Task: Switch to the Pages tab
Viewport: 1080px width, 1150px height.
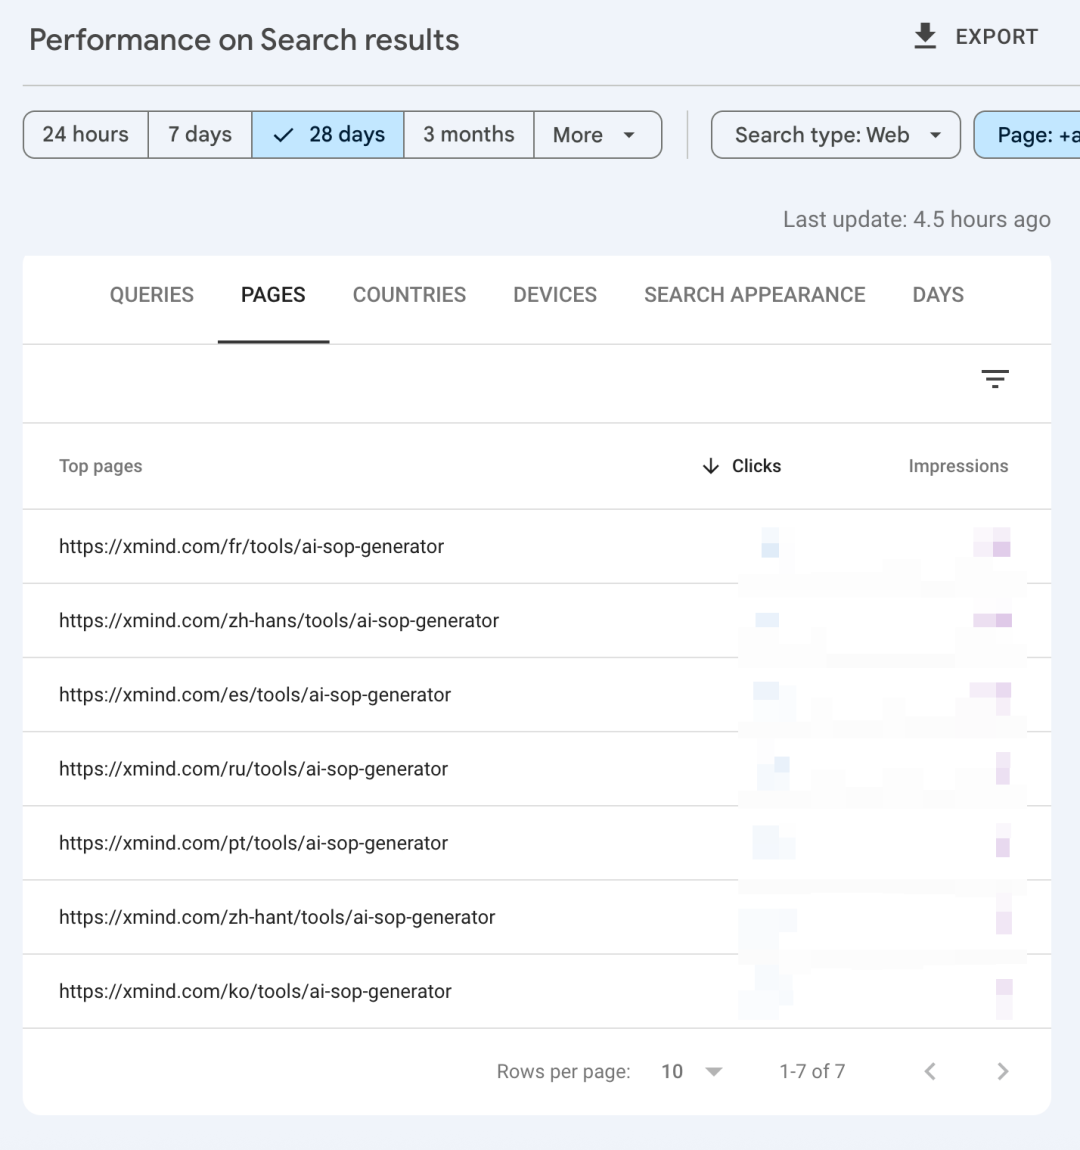Action: [273, 295]
